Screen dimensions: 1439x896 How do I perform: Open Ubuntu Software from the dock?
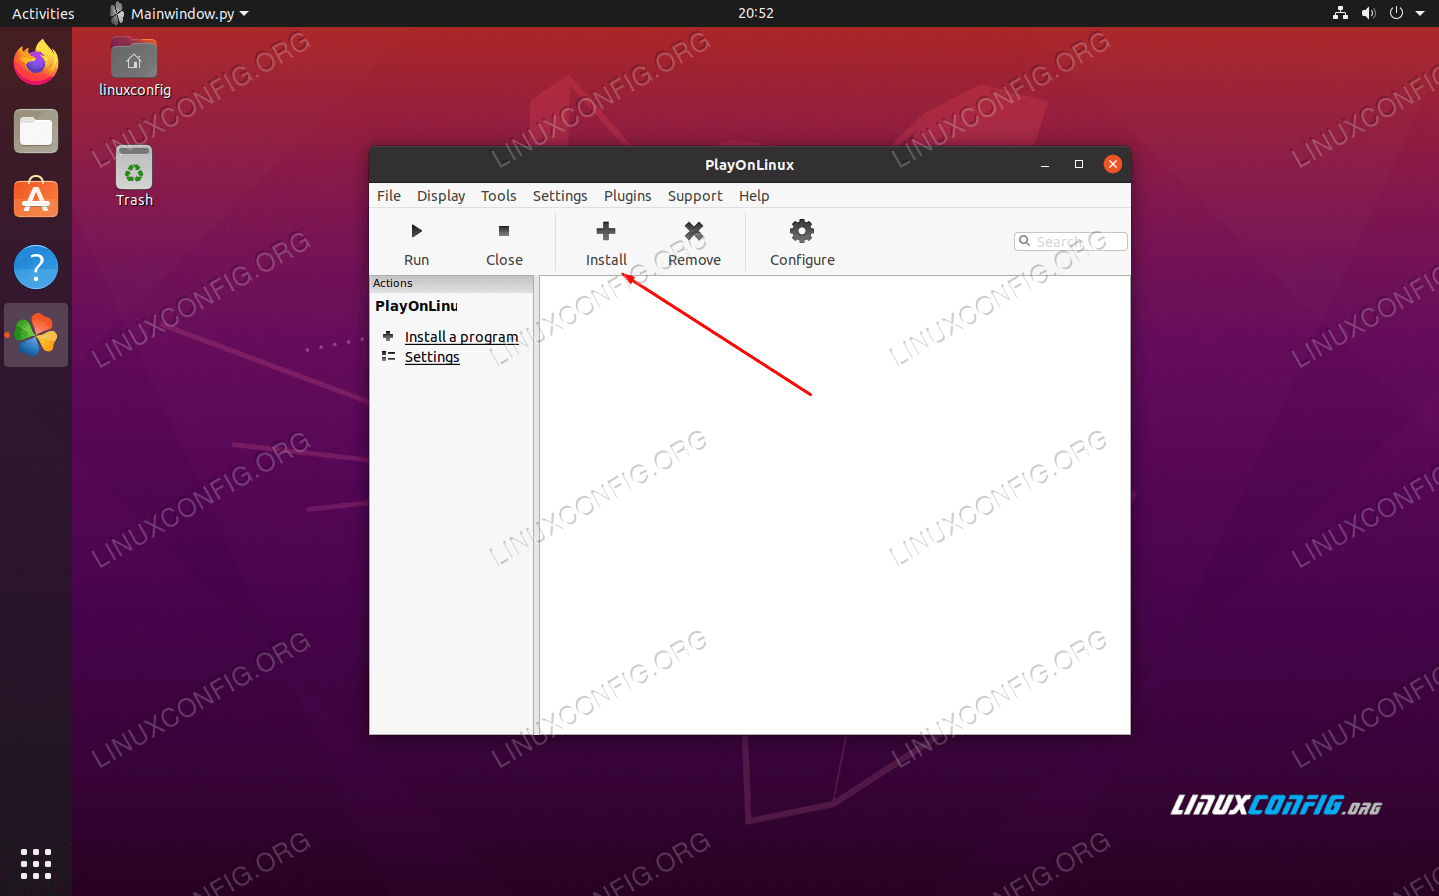[x=36, y=199]
